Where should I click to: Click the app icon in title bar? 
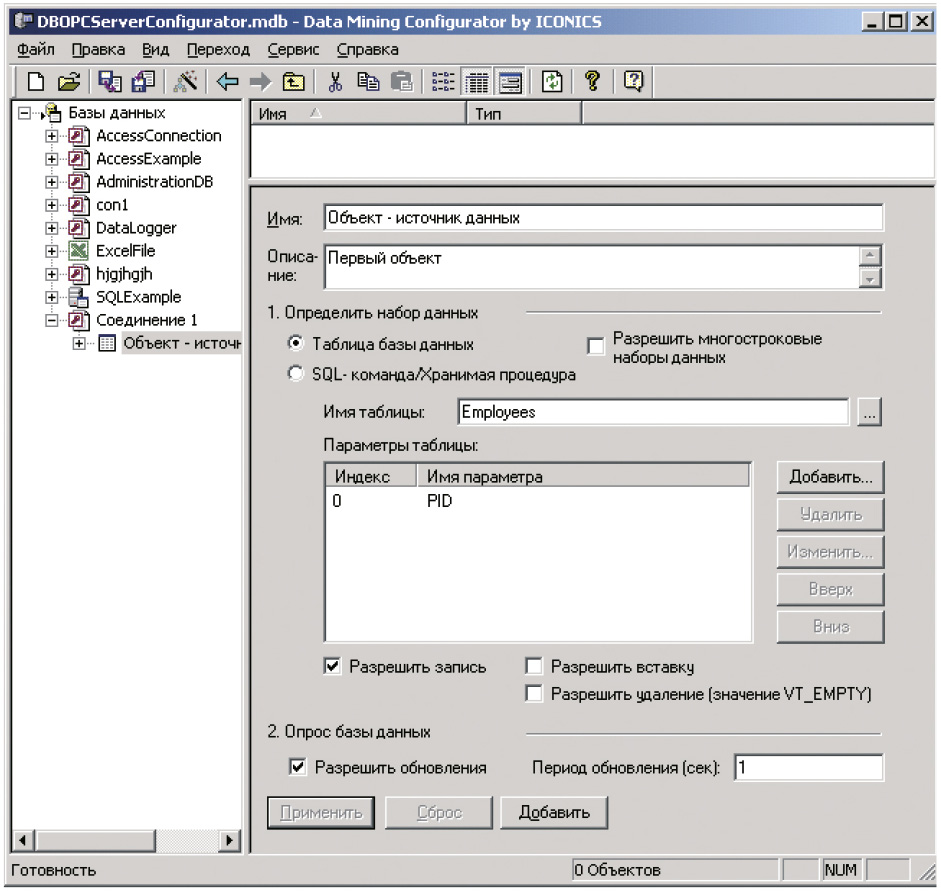tap(23, 21)
